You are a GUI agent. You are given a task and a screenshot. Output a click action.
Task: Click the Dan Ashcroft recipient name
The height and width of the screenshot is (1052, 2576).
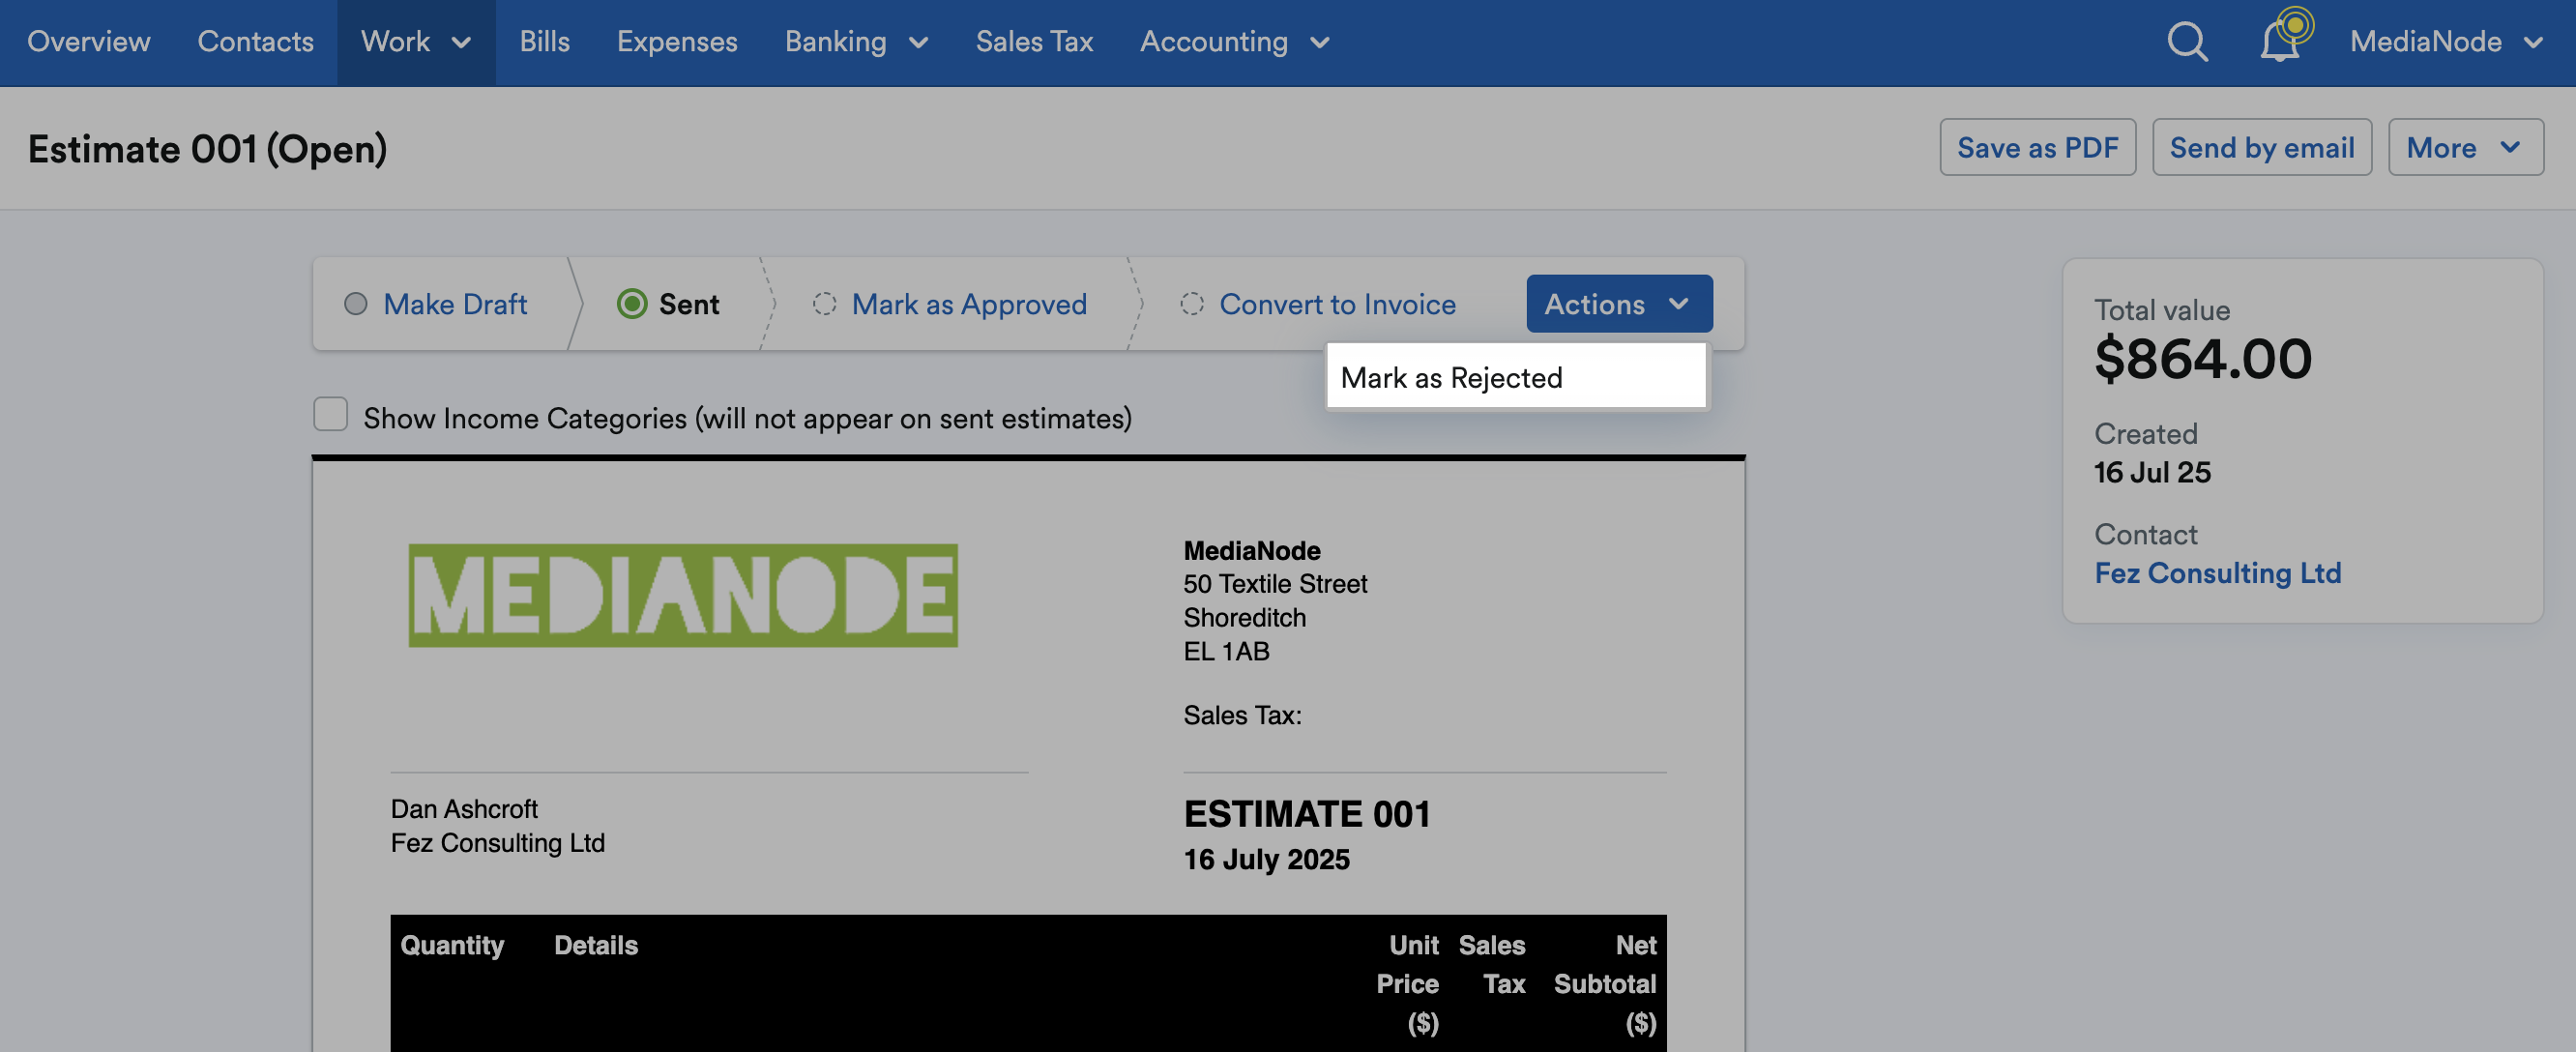464,808
